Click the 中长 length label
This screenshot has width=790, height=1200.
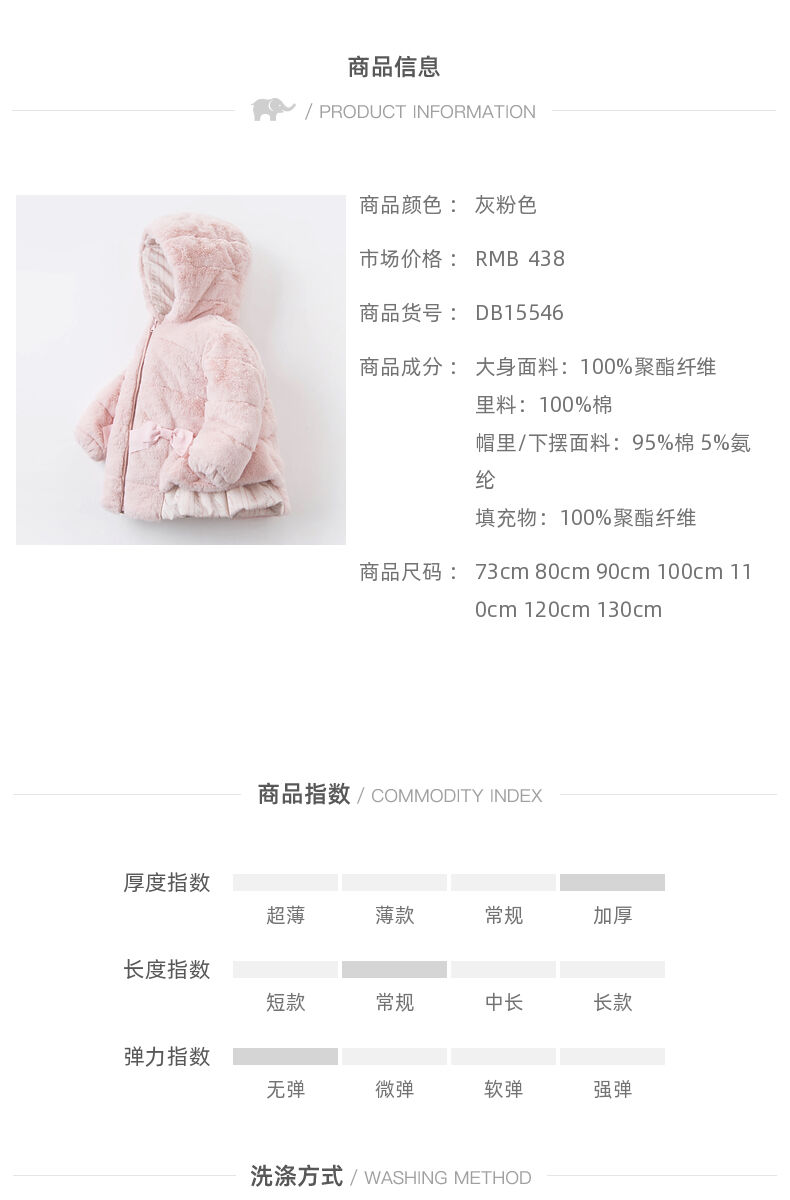(x=503, y=1002)
